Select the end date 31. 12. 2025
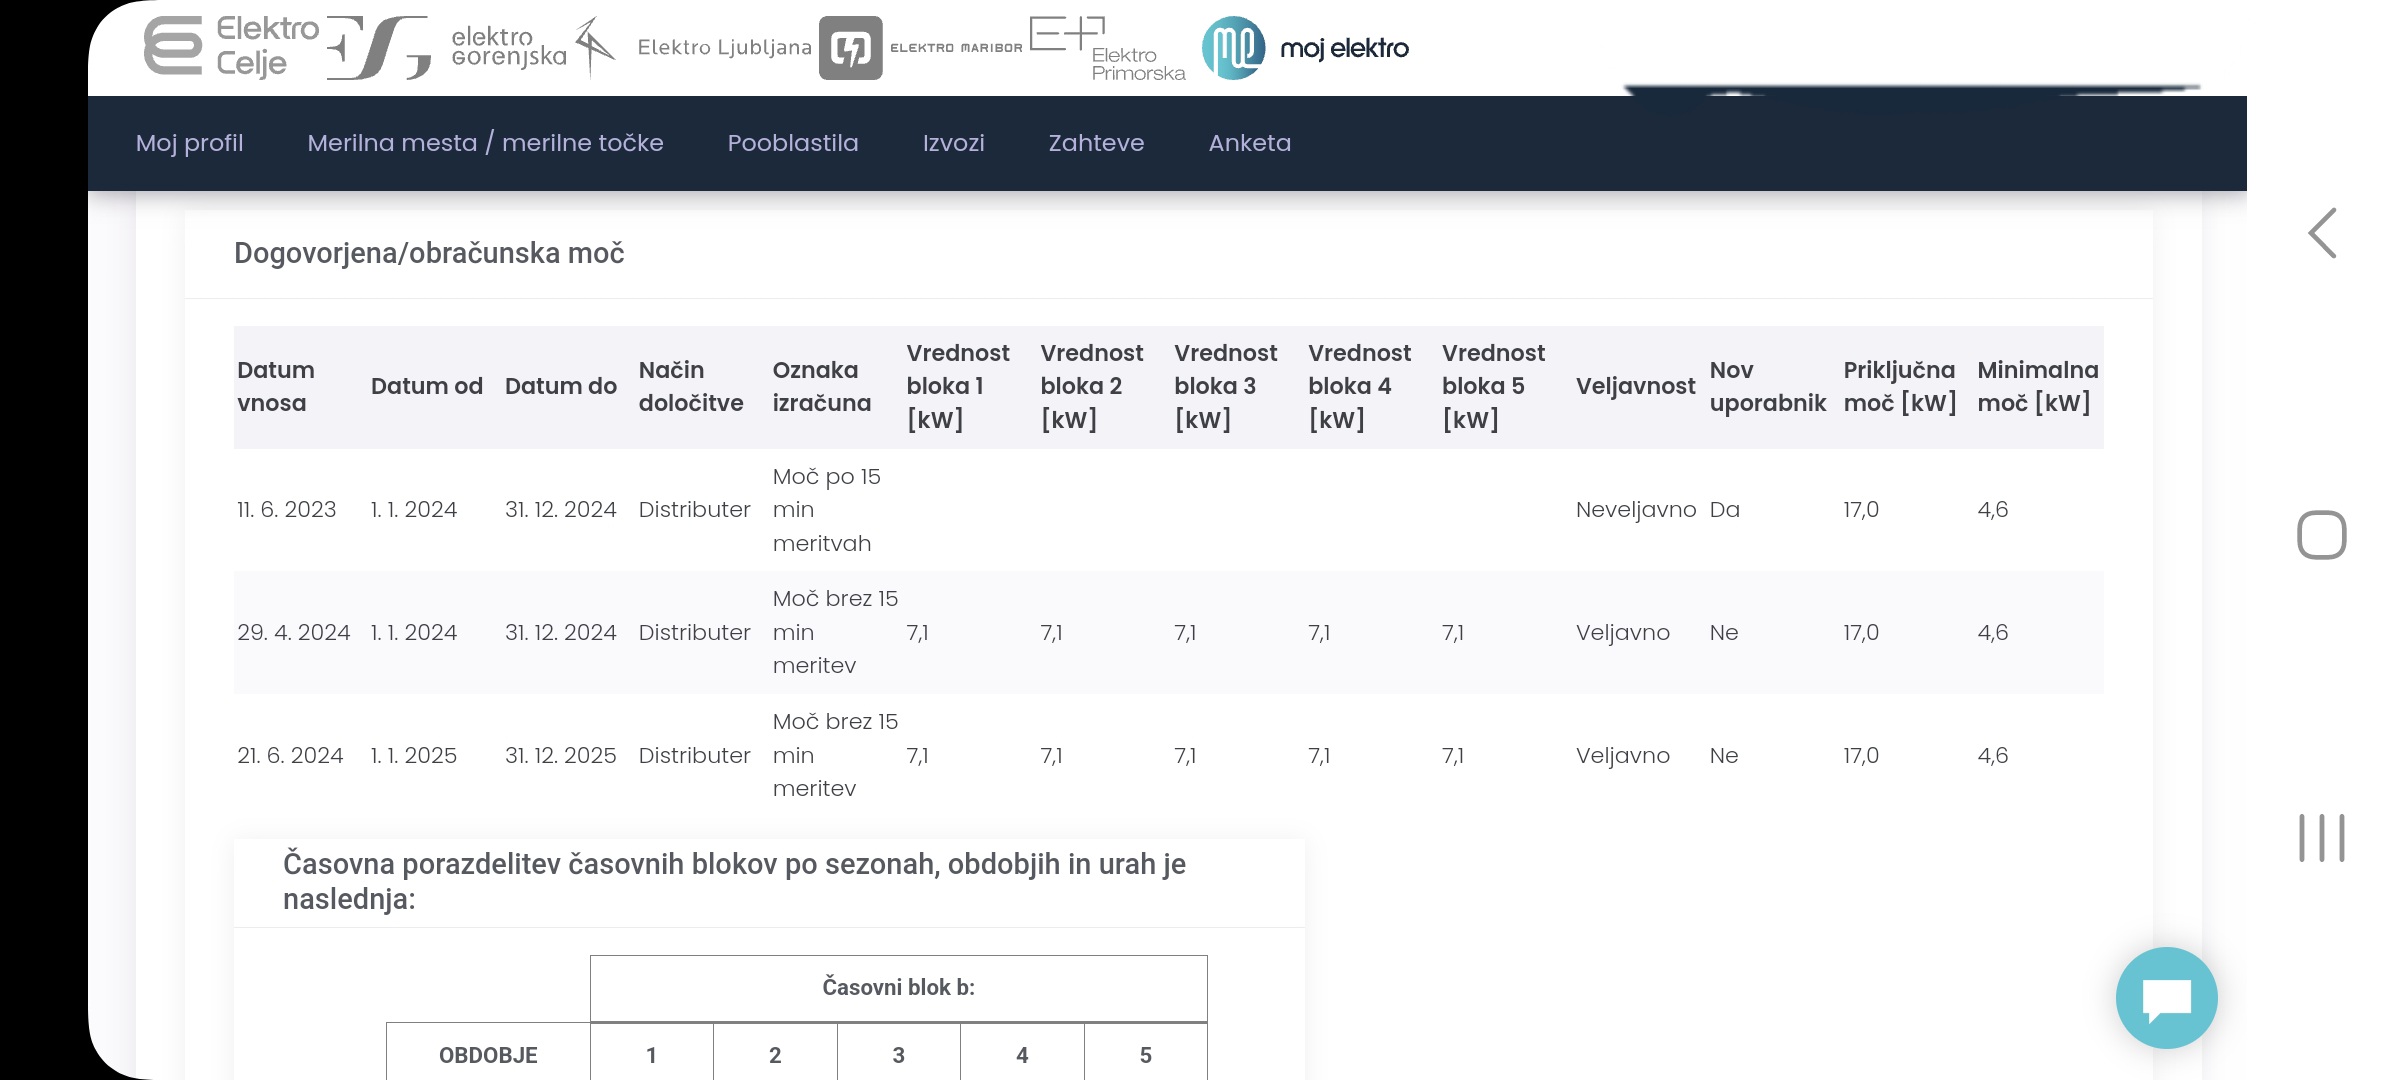Screen dimensions: 2400x1080 pos(561,756)
